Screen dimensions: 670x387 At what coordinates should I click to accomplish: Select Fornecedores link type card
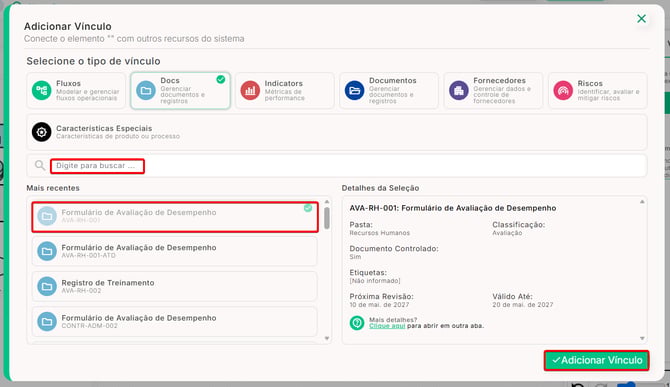click(x=493, y=91)
